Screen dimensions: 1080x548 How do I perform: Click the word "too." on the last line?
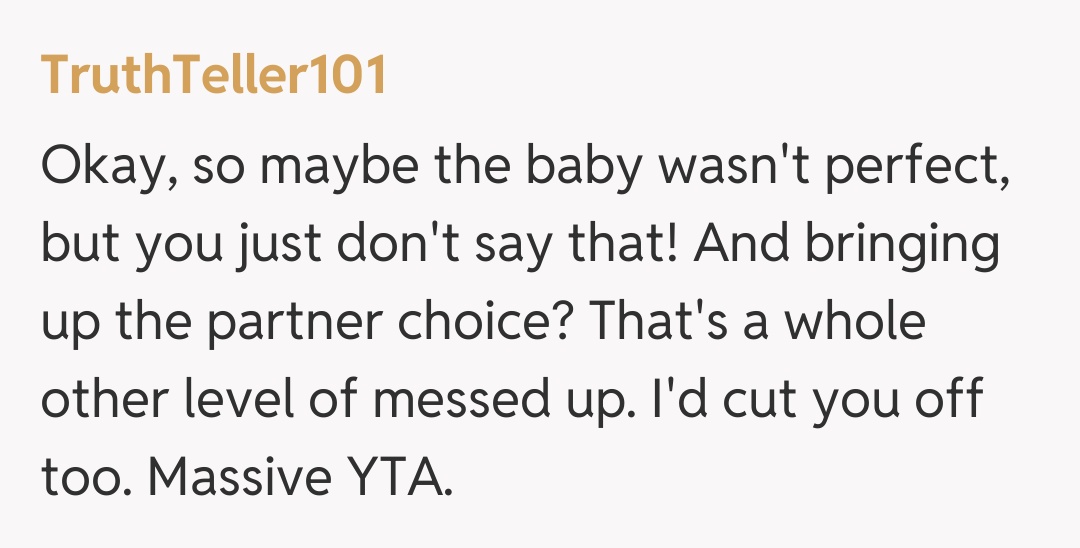[x=84, y=478]
